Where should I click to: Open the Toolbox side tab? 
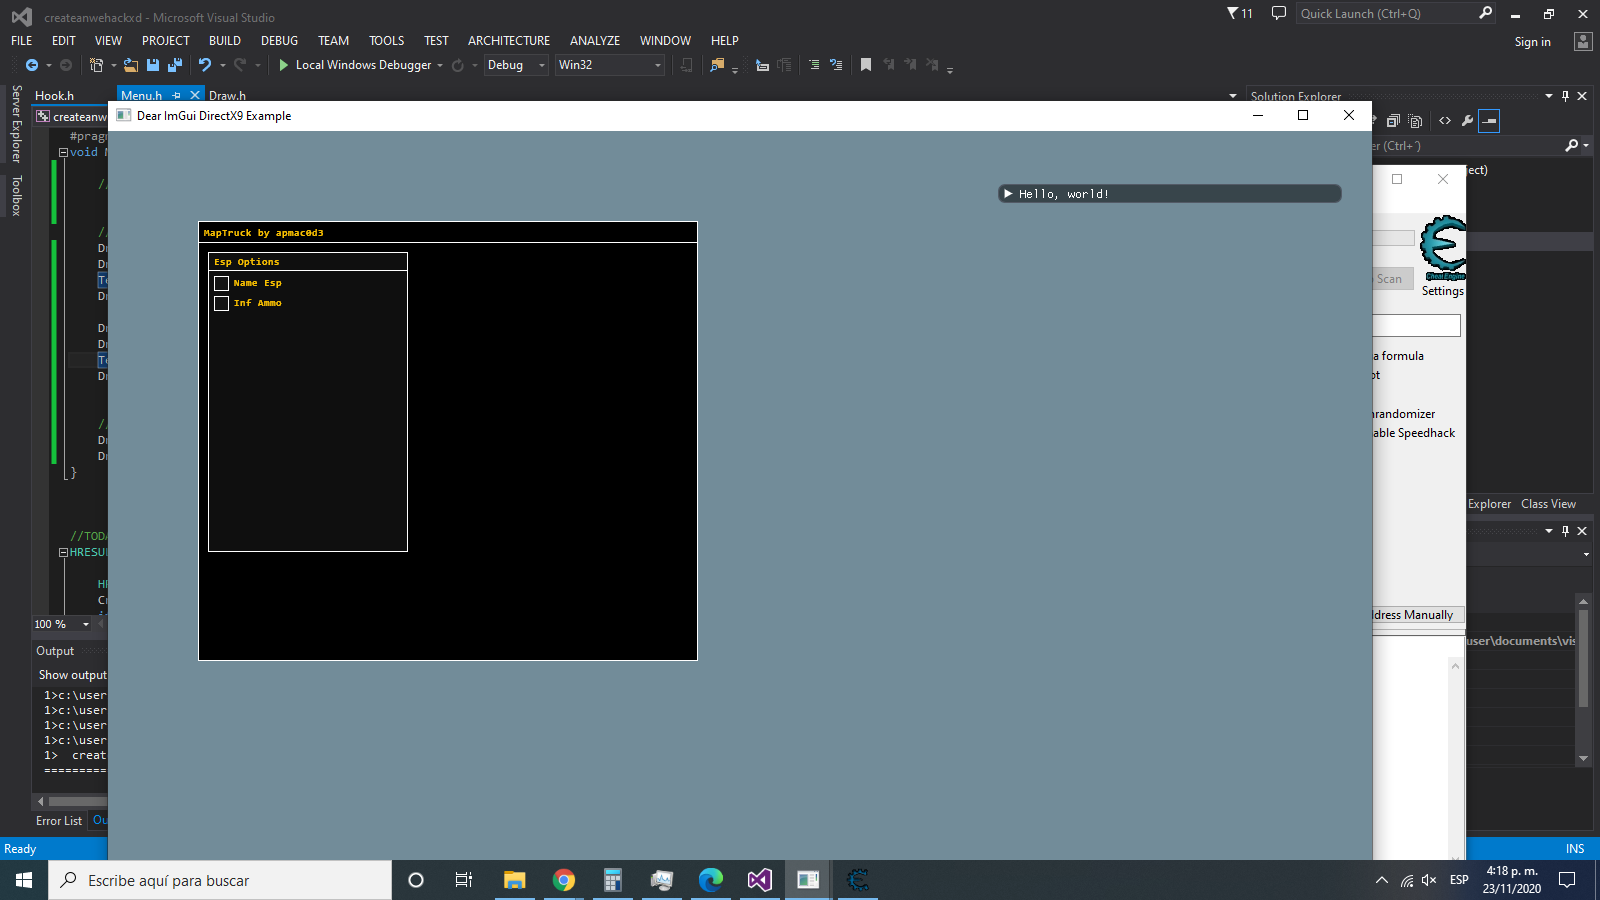[x=16, y=195]
